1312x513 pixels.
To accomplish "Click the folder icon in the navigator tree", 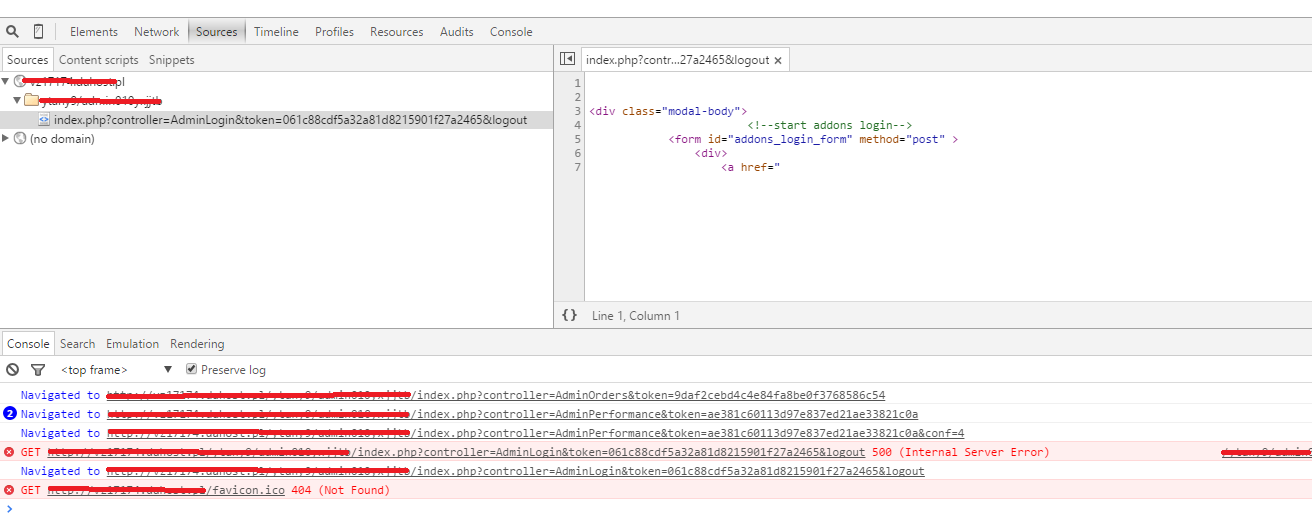I will (31, 100).
